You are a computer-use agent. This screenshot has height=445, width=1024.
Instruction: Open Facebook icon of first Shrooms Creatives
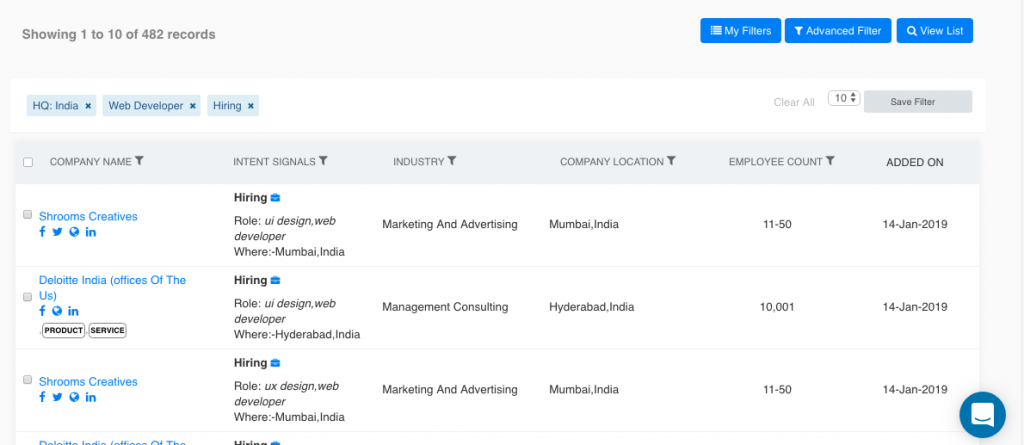point(42,232)
